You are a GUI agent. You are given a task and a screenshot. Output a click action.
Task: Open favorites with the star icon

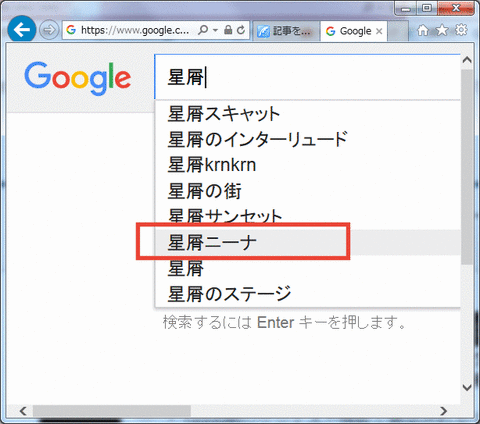click(442, 30)
